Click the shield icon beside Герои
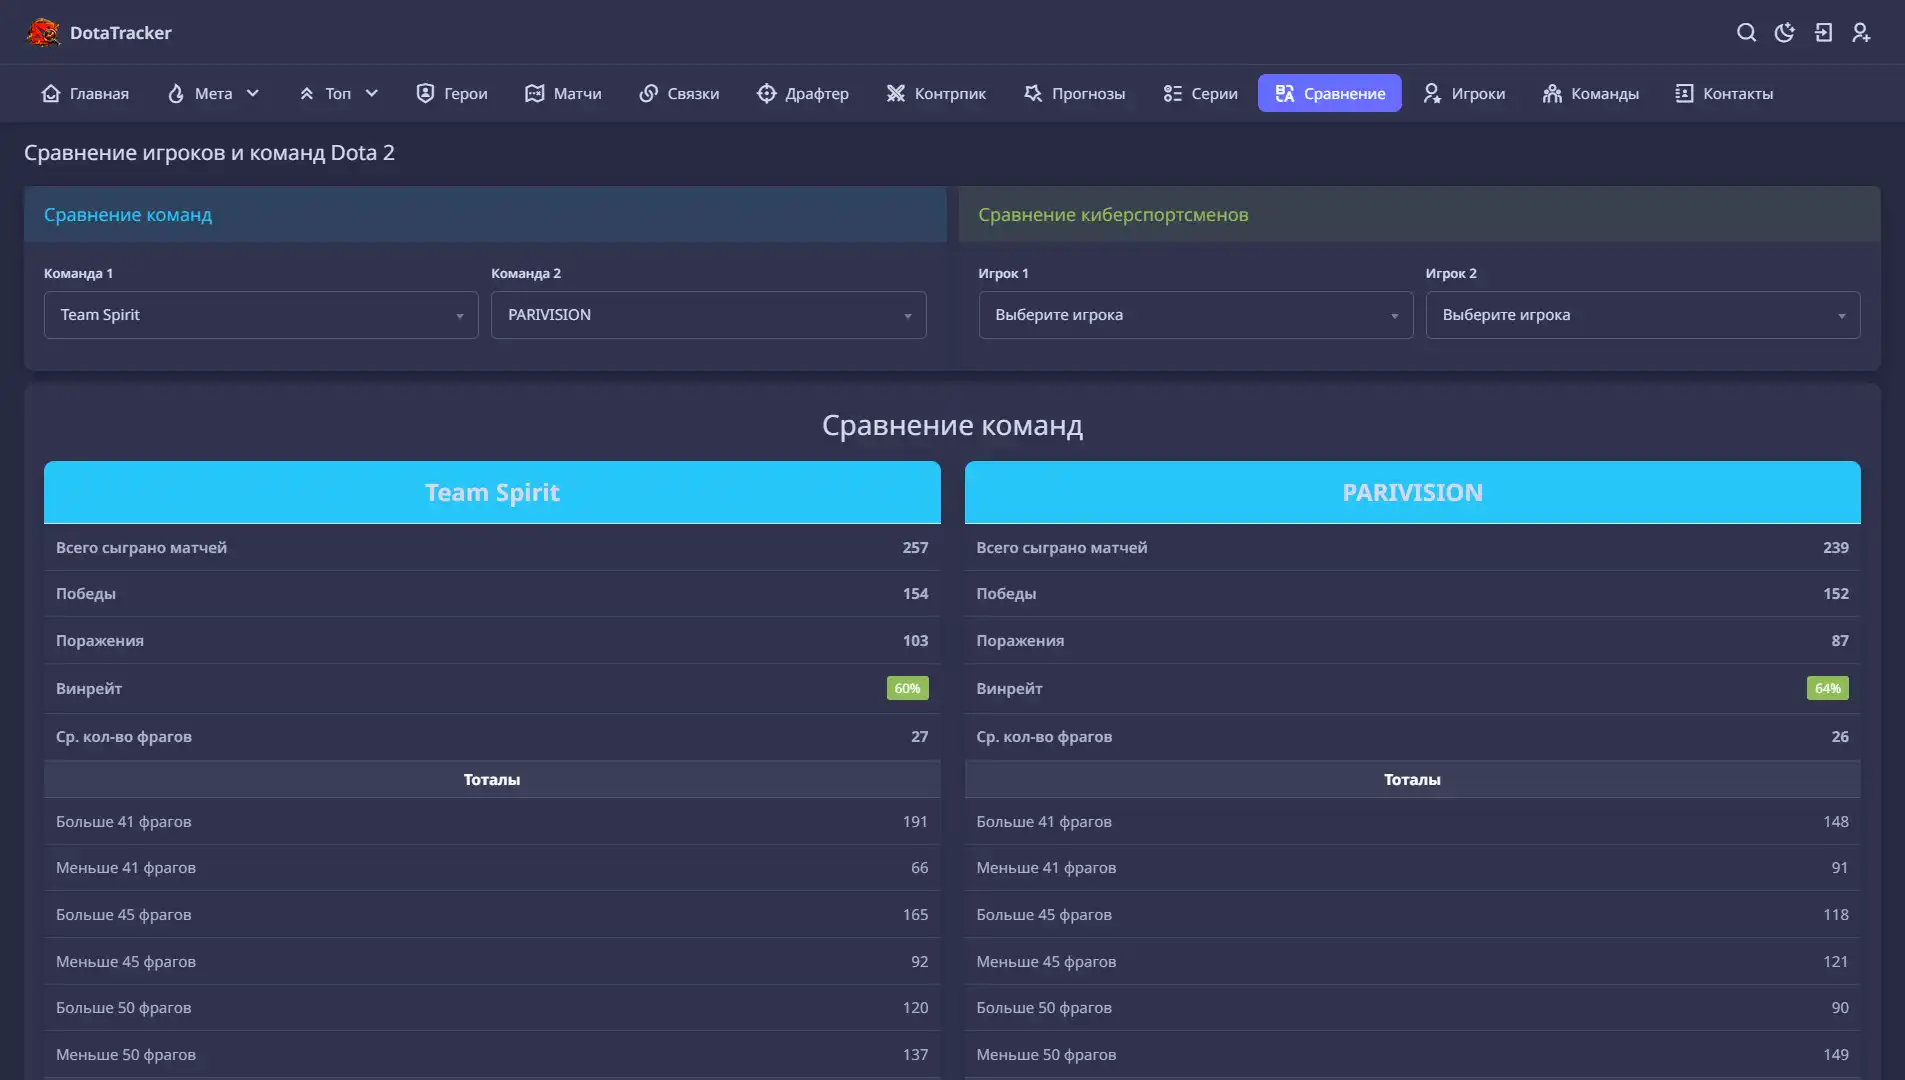This screenshot has width=1905, height=1080. pos(425,93)
